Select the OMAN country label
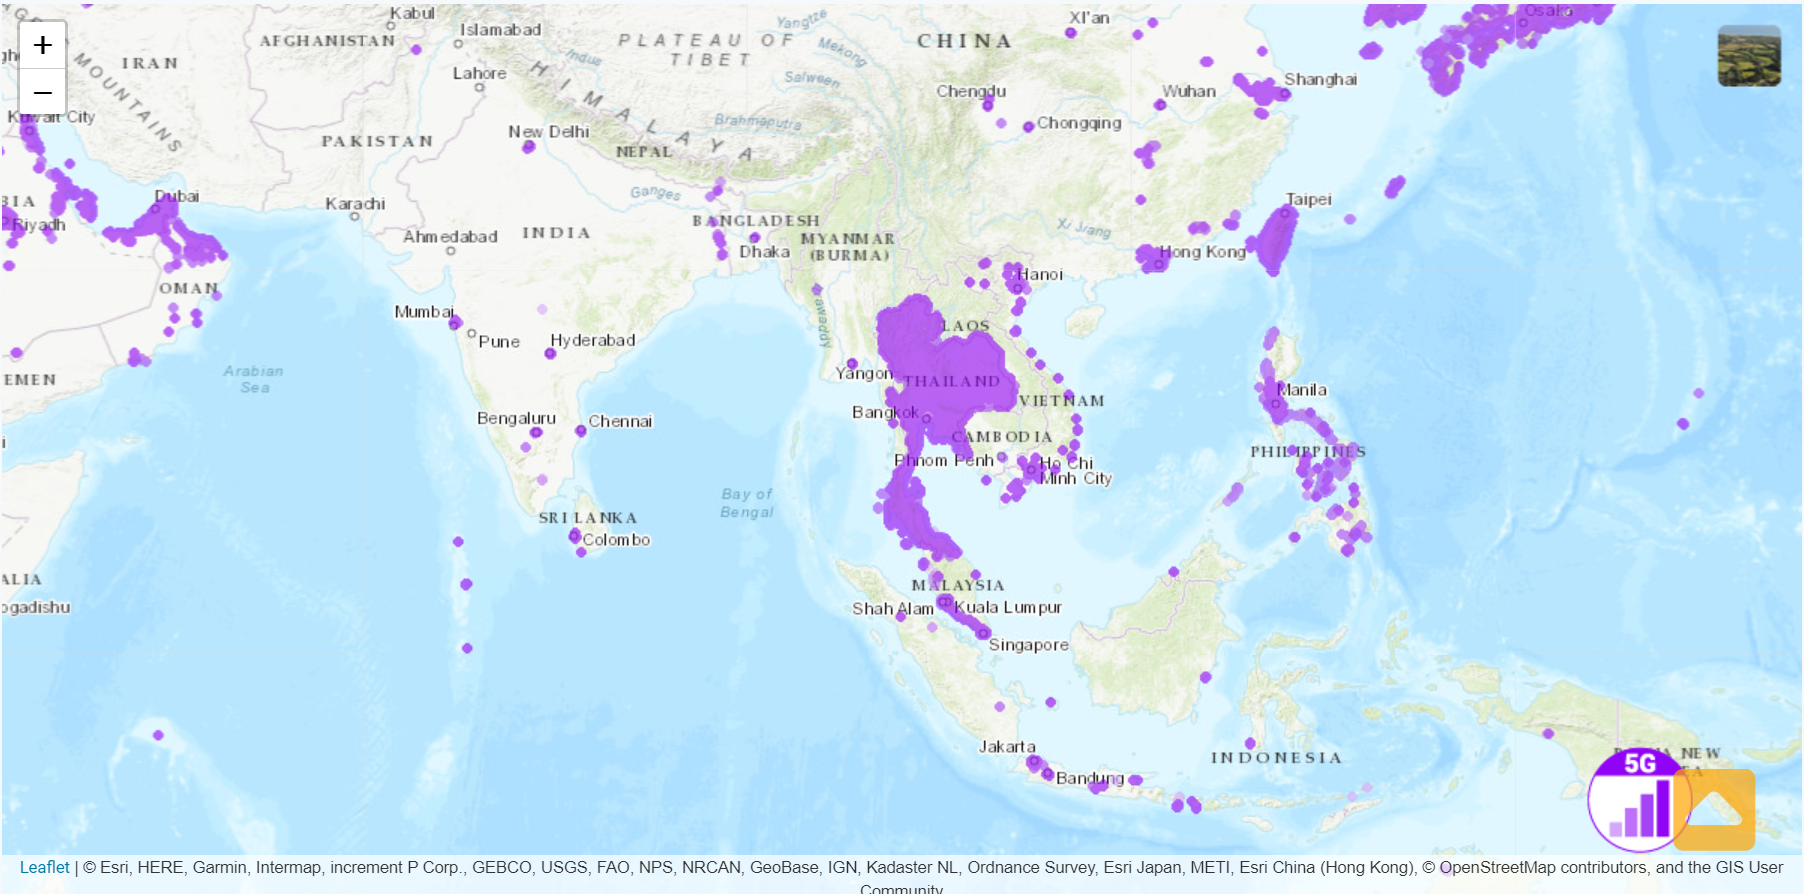1804x894 pixels. coord(189,288)
